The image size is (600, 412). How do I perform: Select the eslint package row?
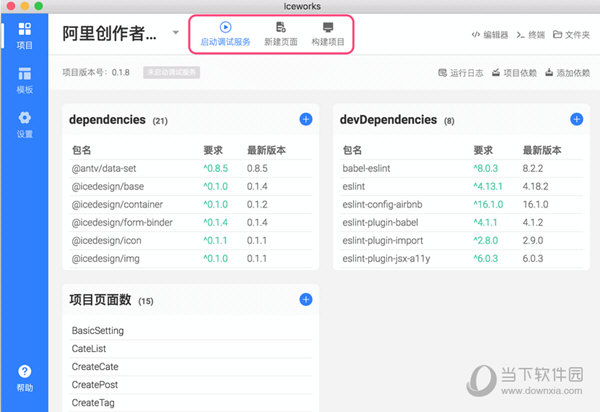click(462, 186)
